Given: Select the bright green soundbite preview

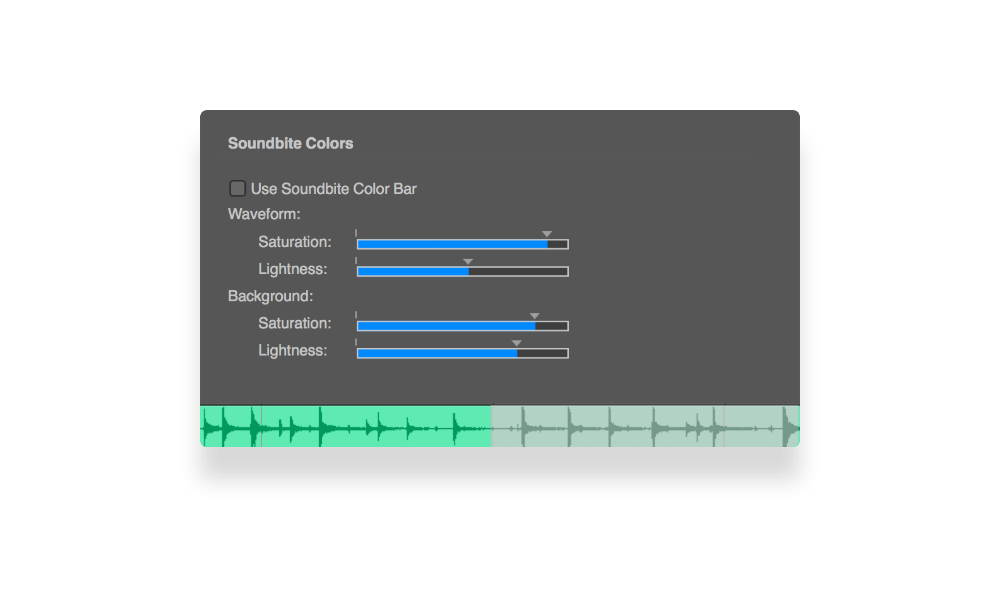Looking at the screenshot, I should point(346,426).
